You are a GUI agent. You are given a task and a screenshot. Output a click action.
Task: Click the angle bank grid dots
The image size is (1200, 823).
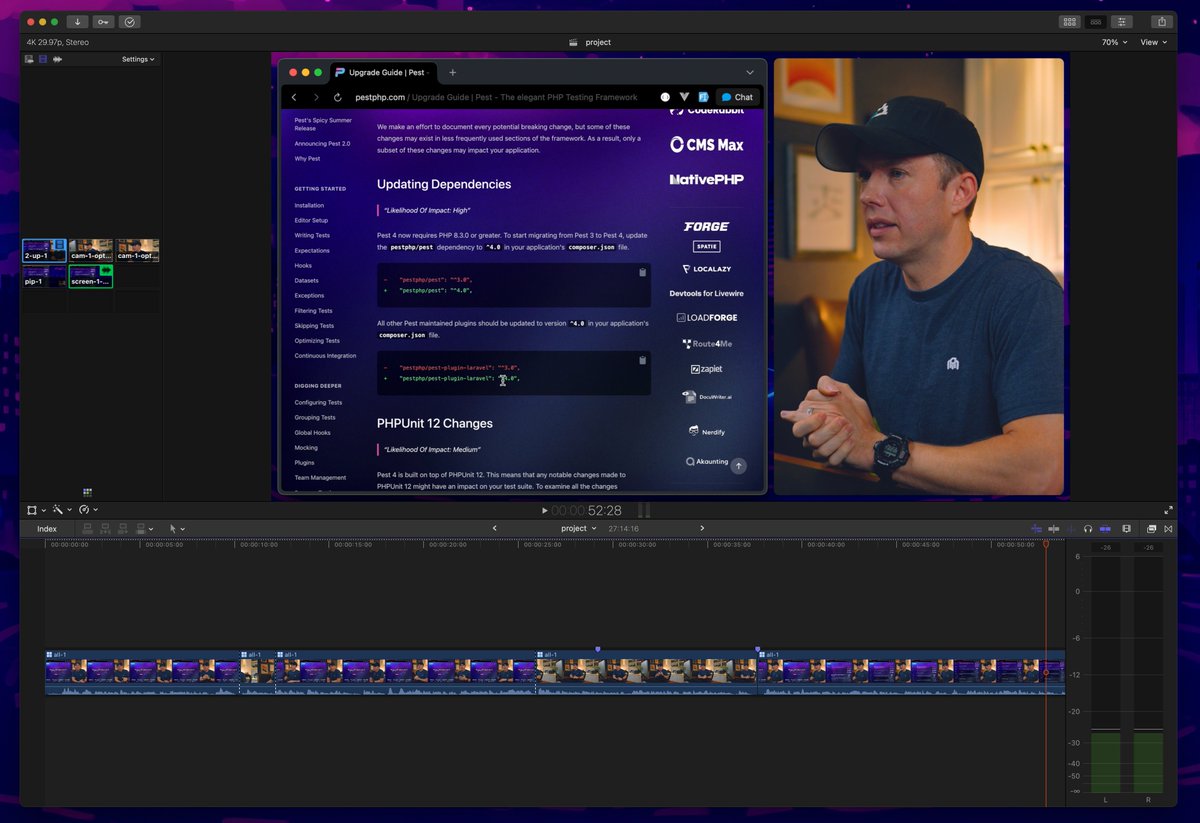click(x=87, y=492)
